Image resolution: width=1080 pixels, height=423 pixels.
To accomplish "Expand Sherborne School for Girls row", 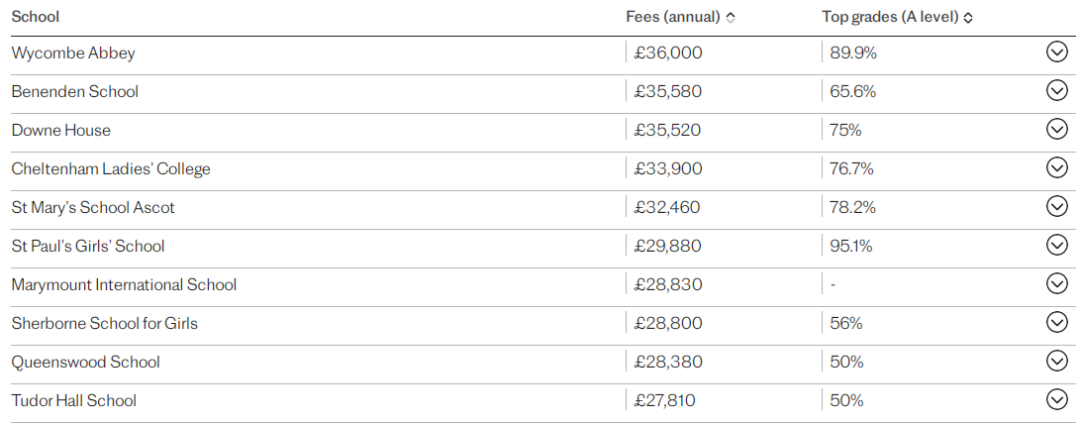I will (x=1056, y=322).
